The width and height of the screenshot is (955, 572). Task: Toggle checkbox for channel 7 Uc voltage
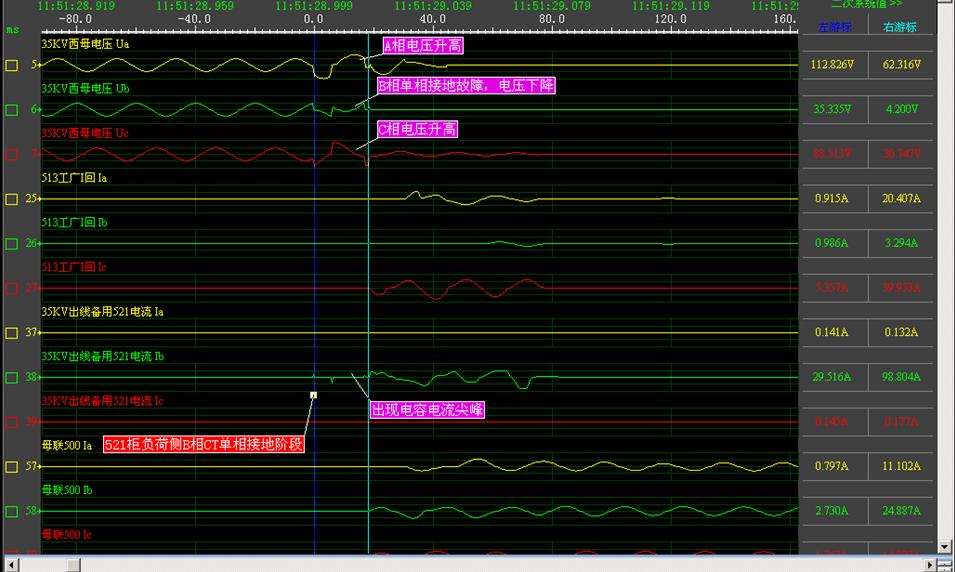[x=11, y=154]
